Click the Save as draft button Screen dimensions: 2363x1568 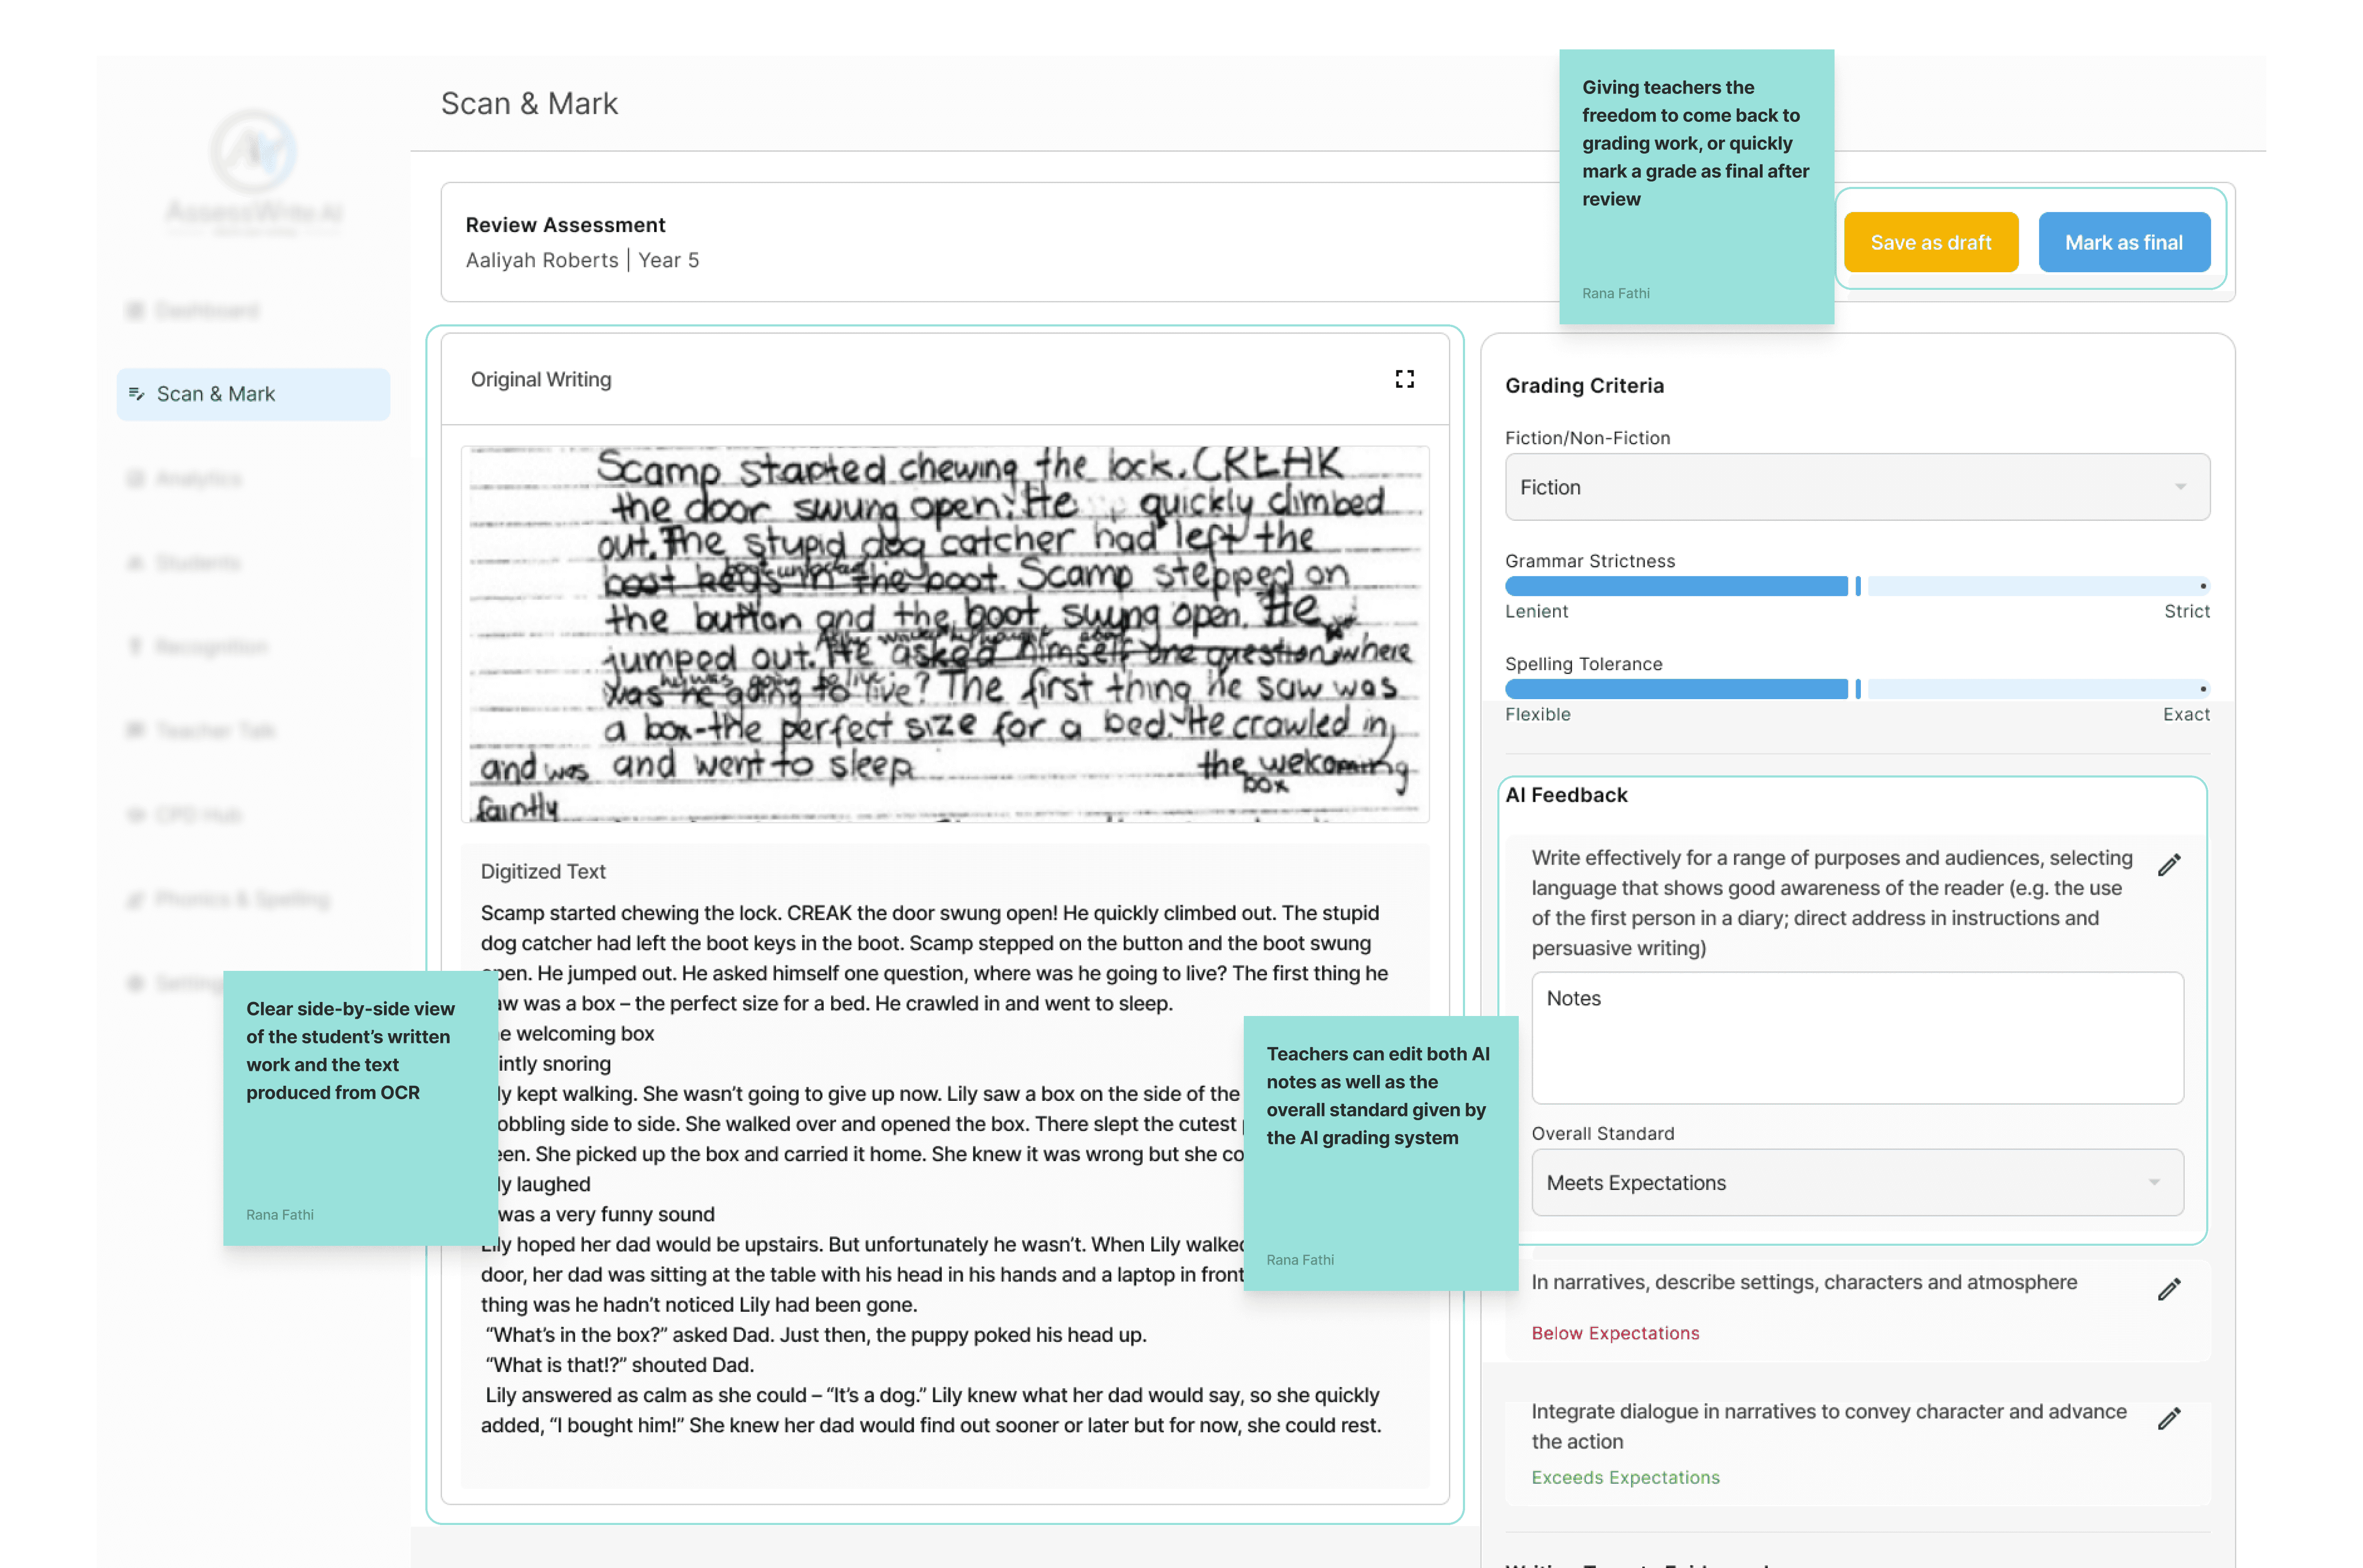pyautogui.click(x=1930, y=242)
